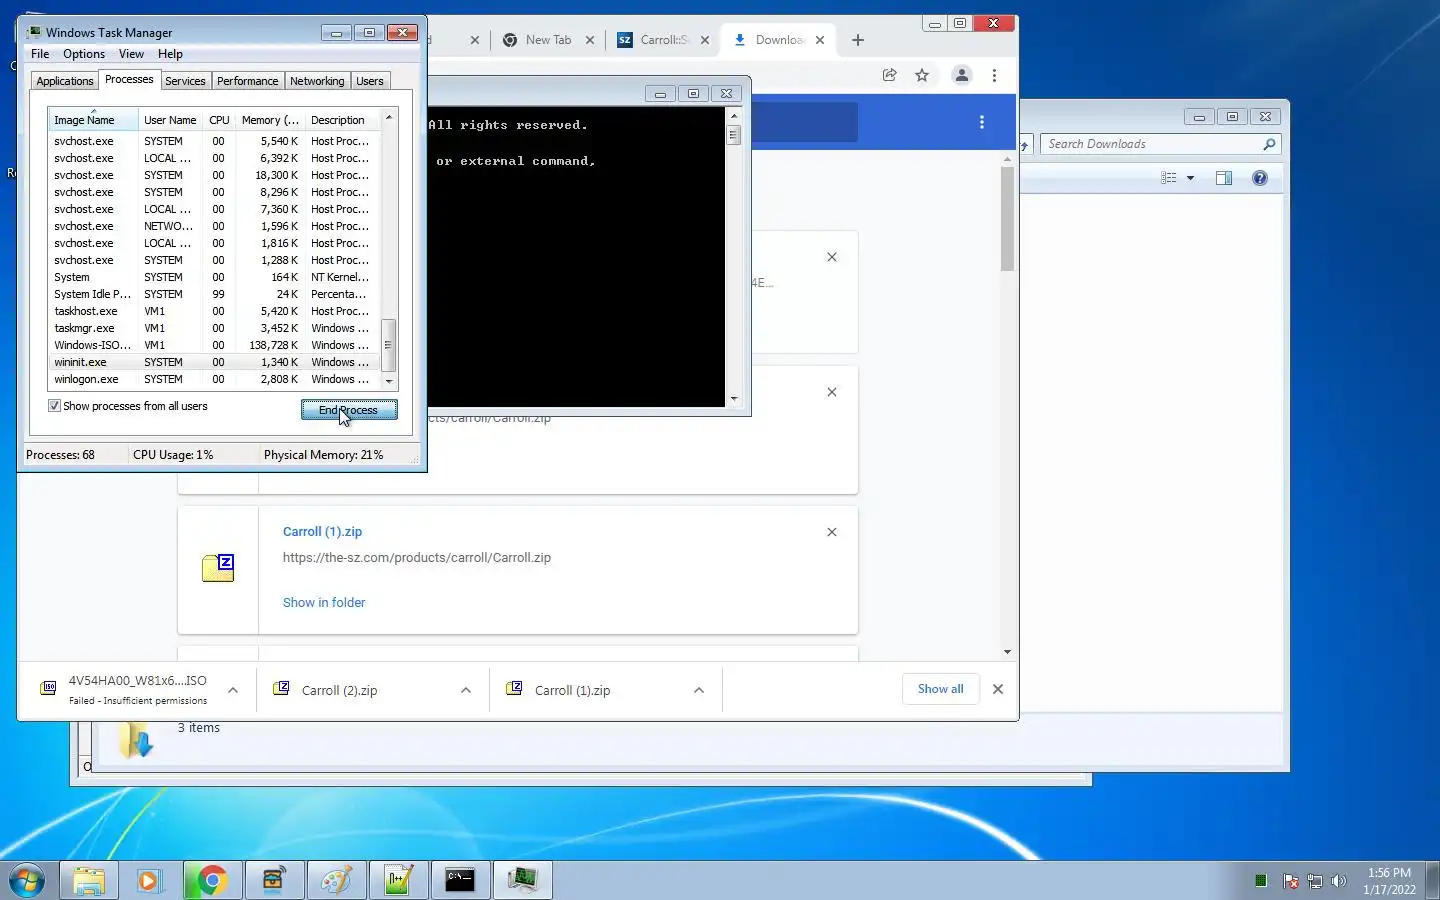1440x900 pixels.
Task: Click the Explorer change view icon
Action: [1168, 178]
